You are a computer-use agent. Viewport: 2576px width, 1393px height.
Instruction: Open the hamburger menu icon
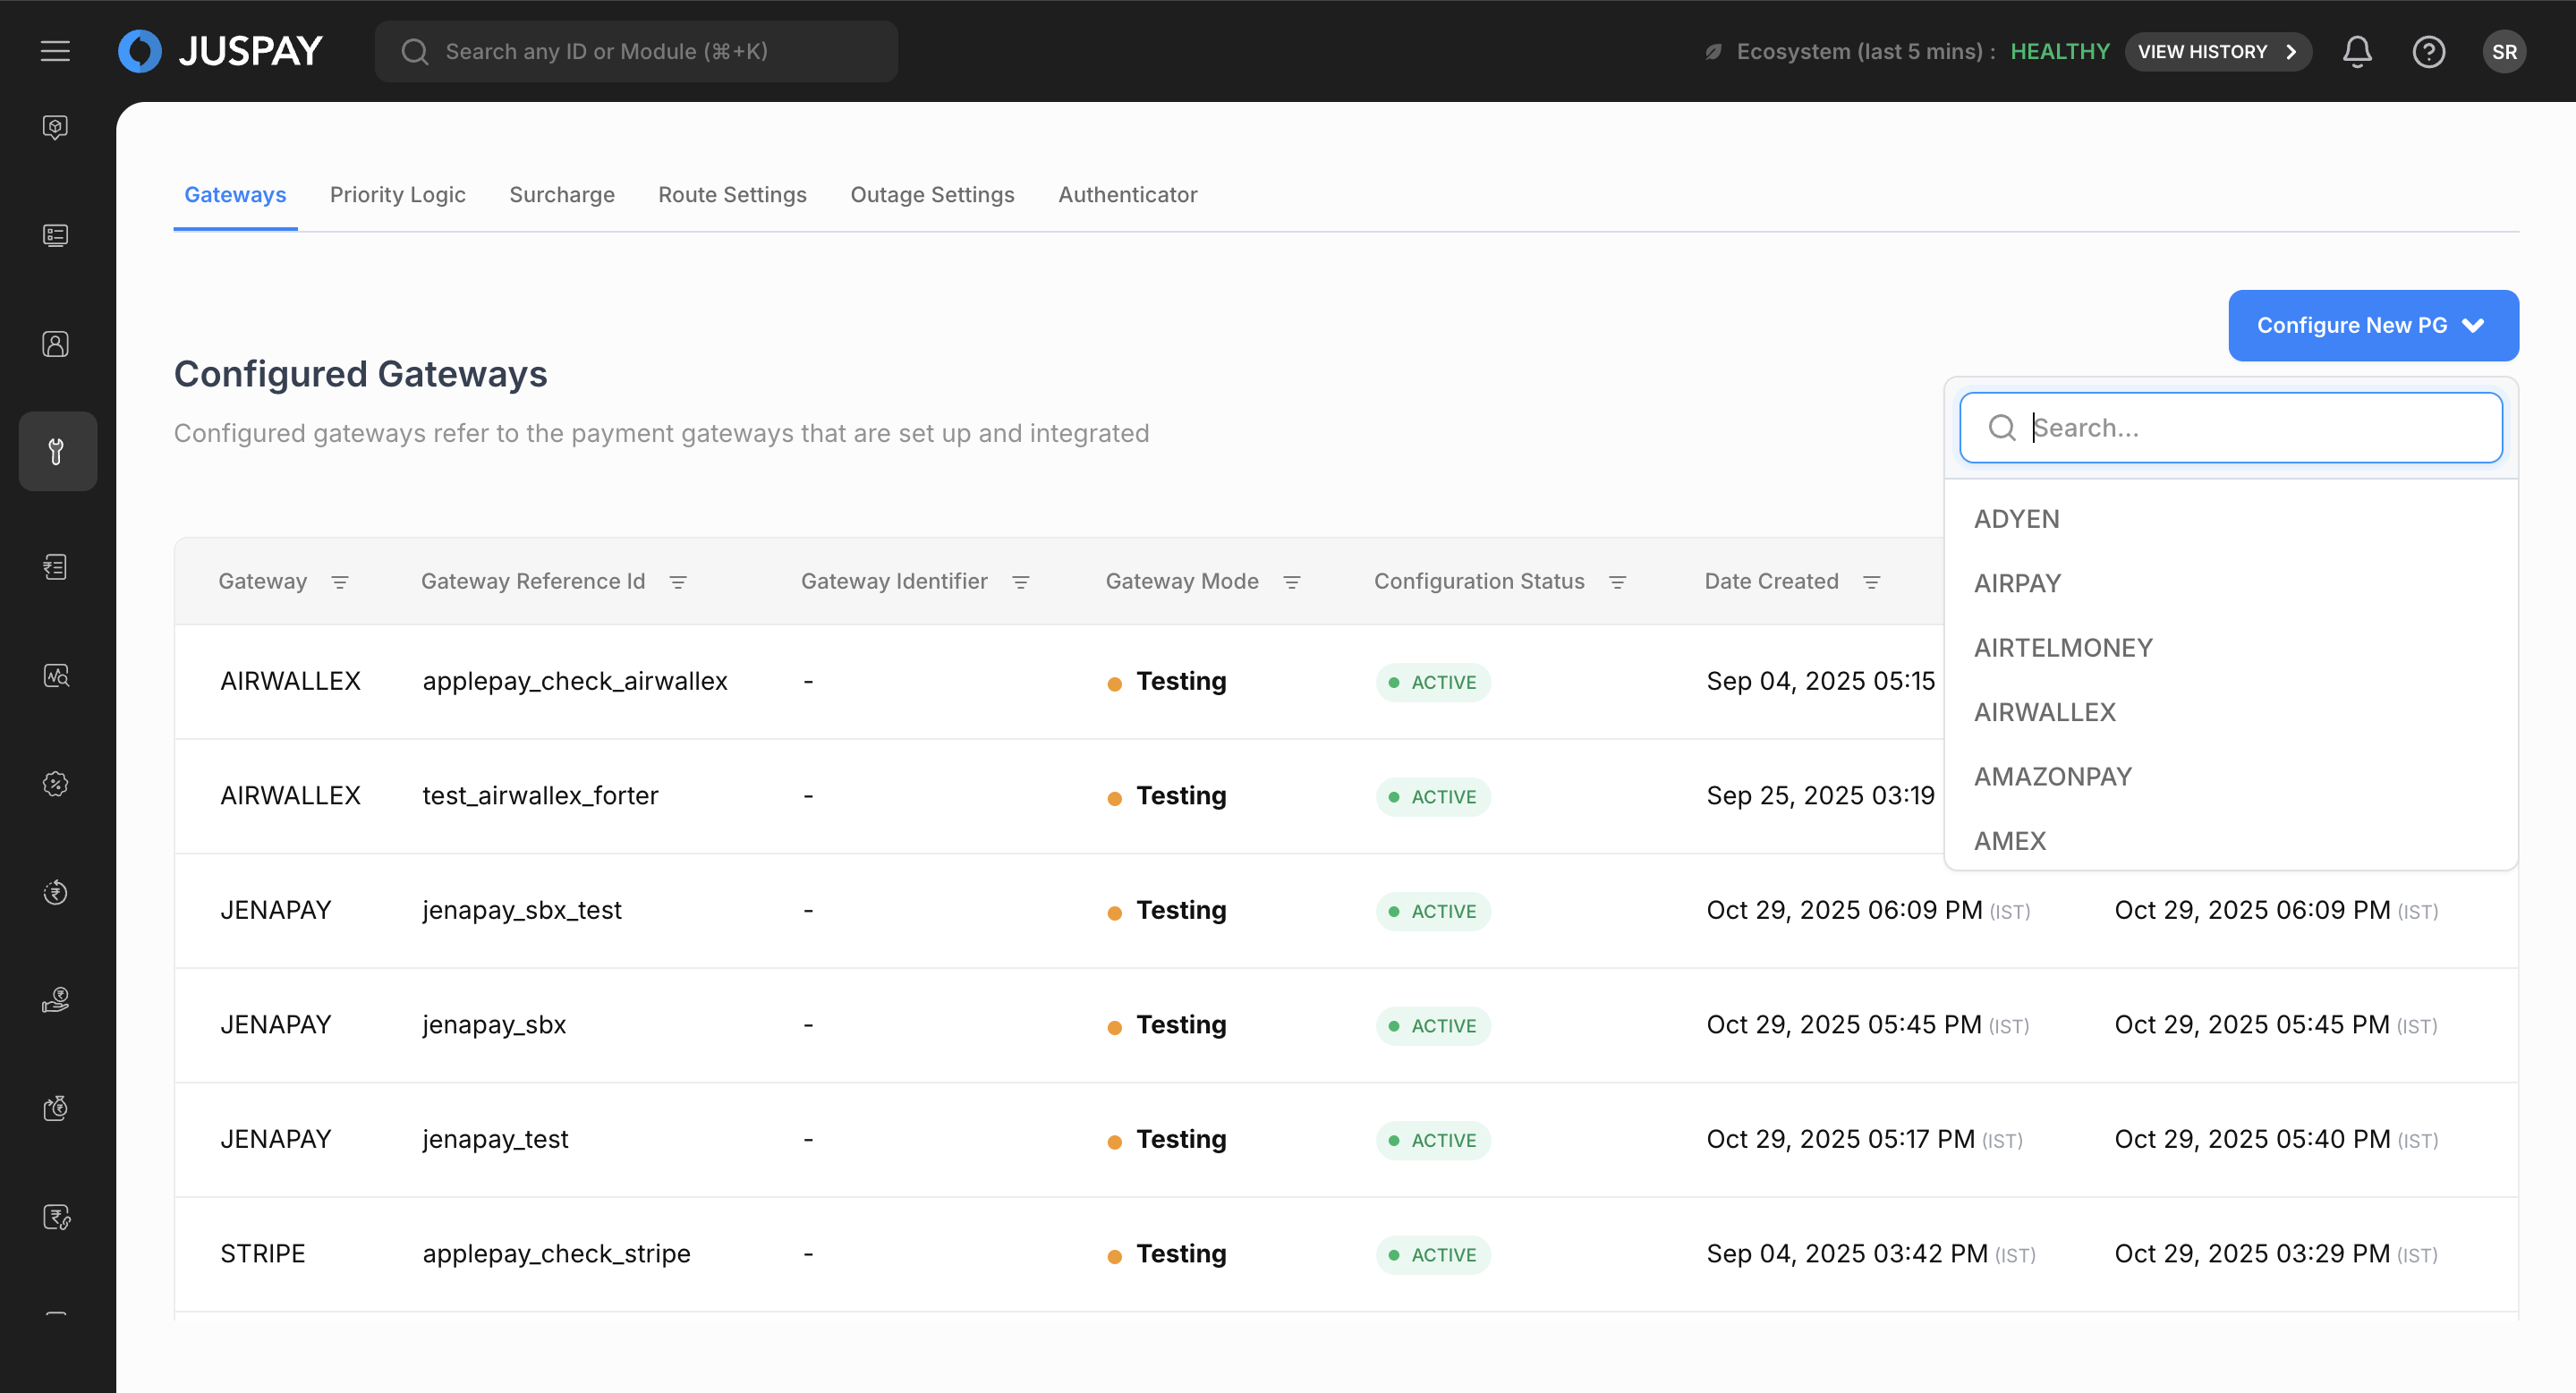55,51
